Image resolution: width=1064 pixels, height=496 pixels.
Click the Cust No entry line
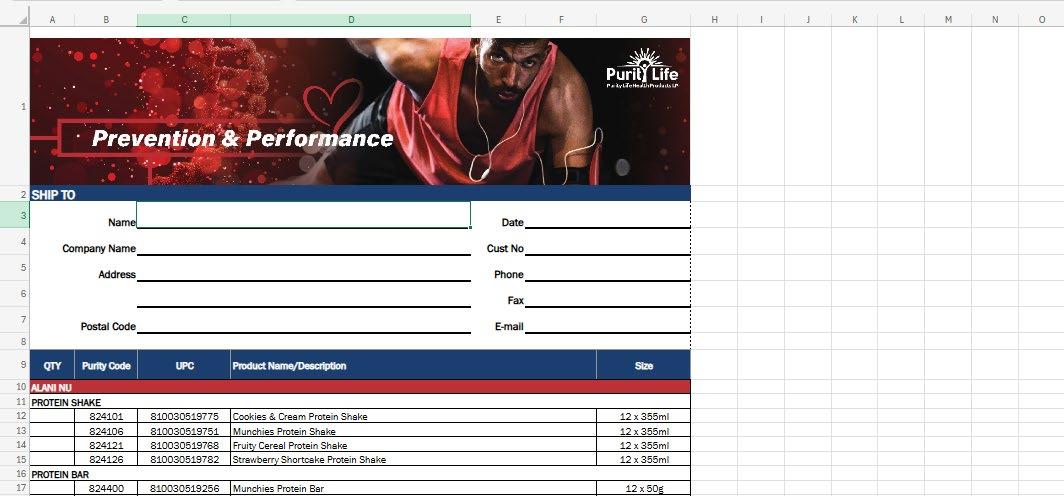tap(608, 242)
